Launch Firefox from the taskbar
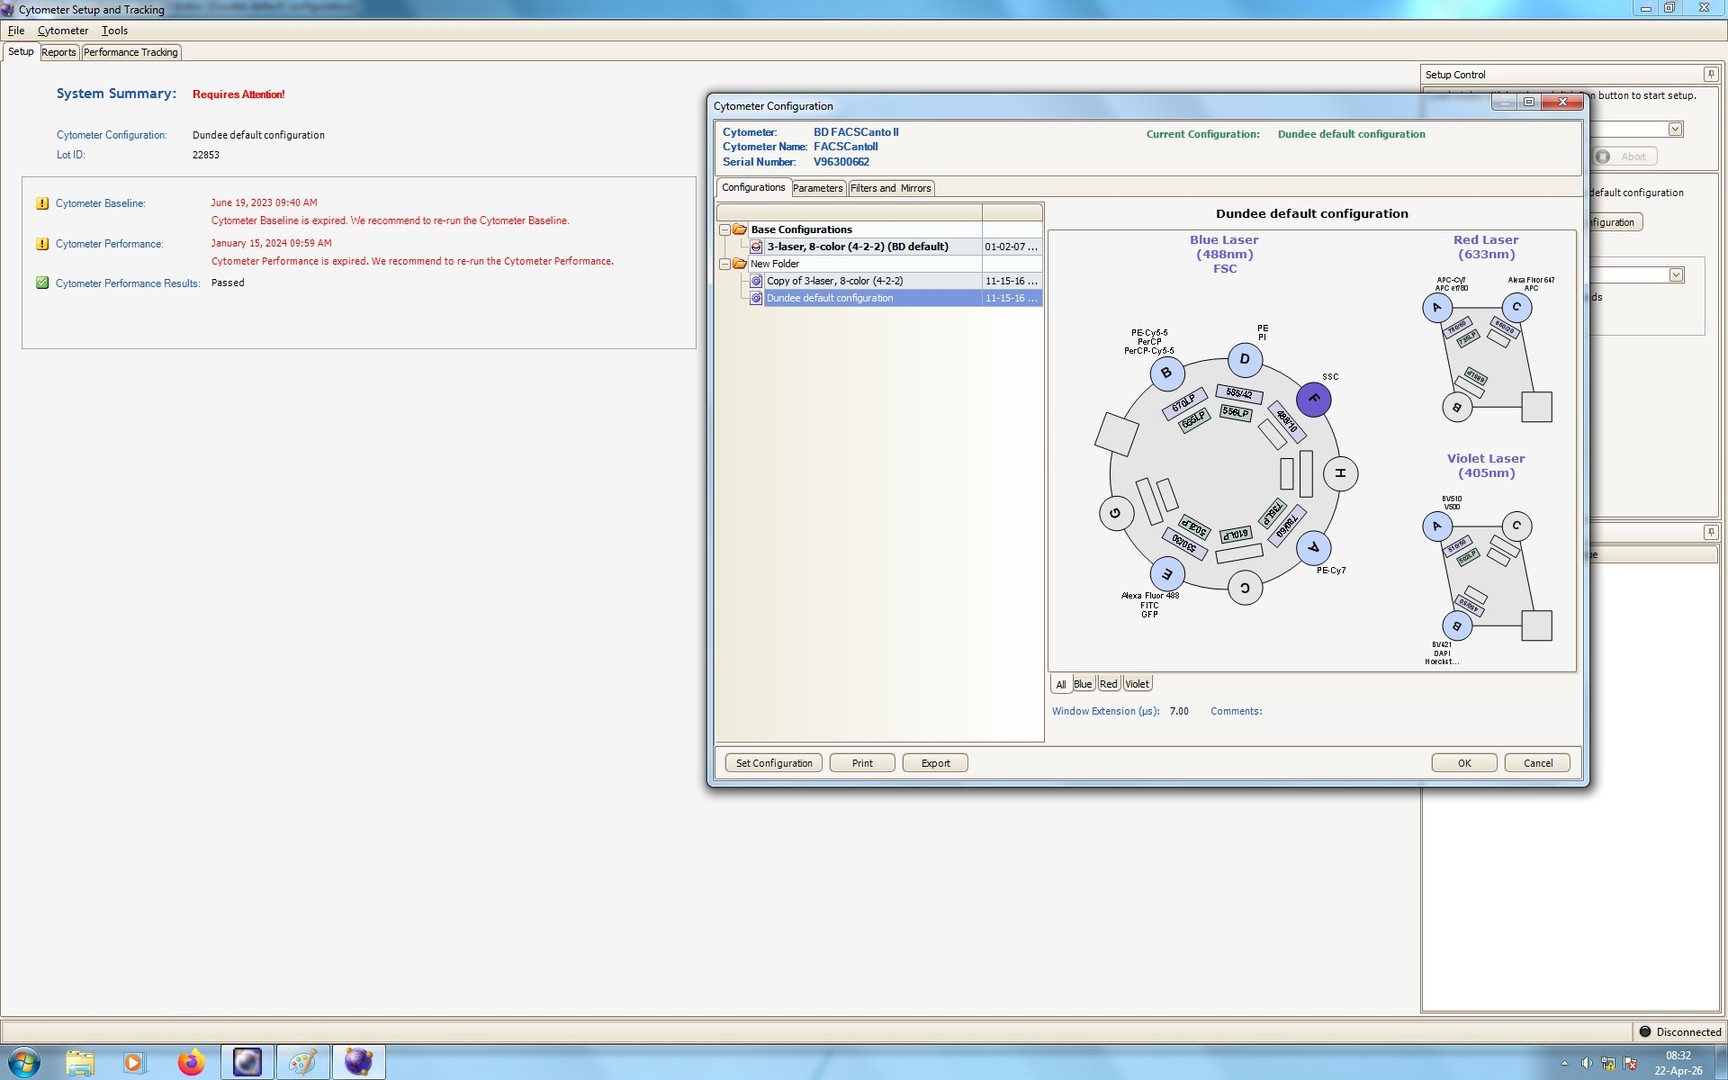Screen dimensions: 1728x1080 191,1062
